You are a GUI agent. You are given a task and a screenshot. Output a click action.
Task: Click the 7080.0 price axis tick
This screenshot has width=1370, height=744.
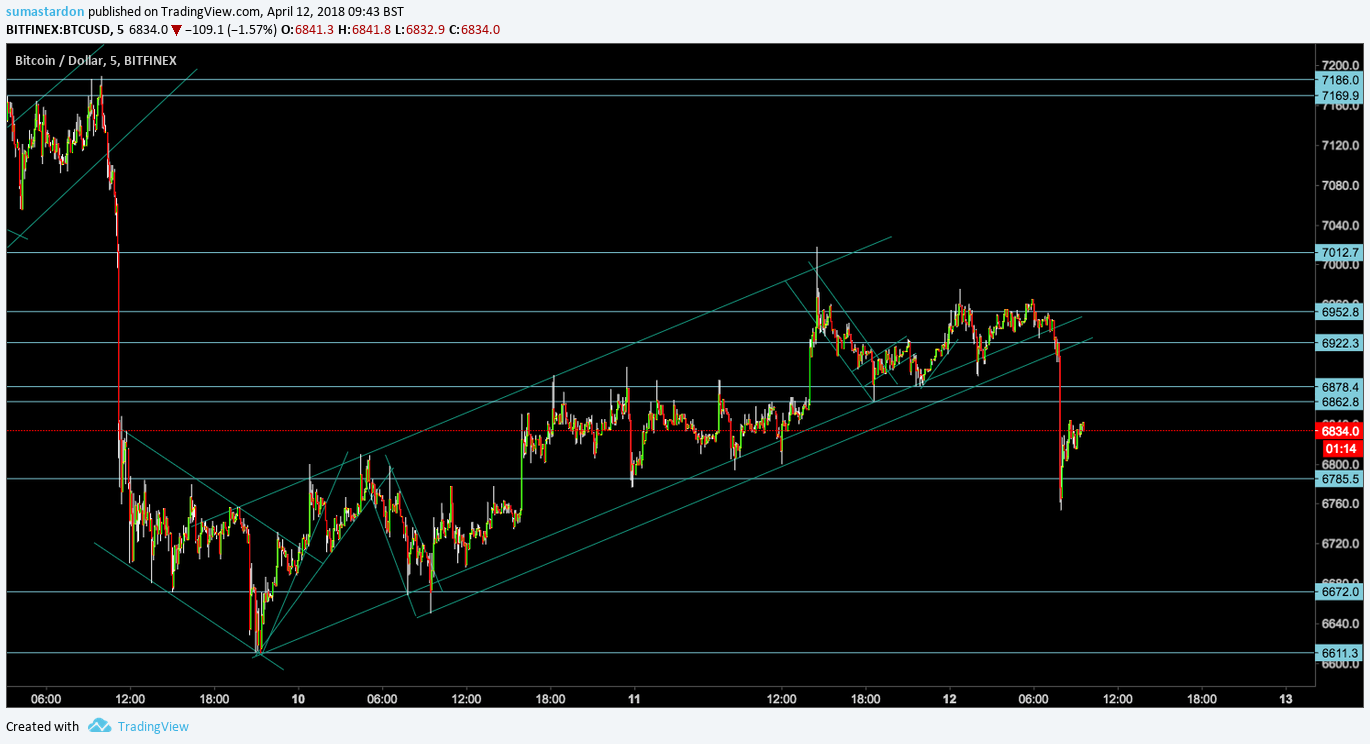pos(1340,185)
